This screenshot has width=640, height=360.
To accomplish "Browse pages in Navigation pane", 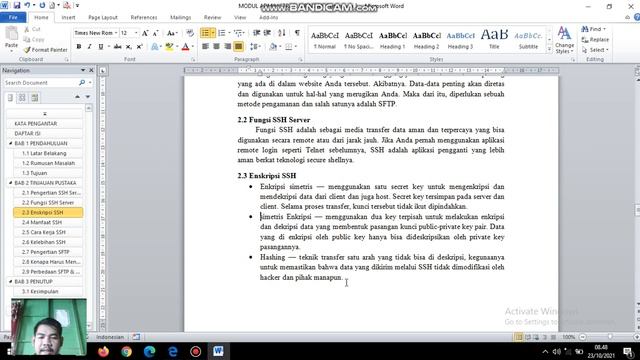I will (22, 98).
